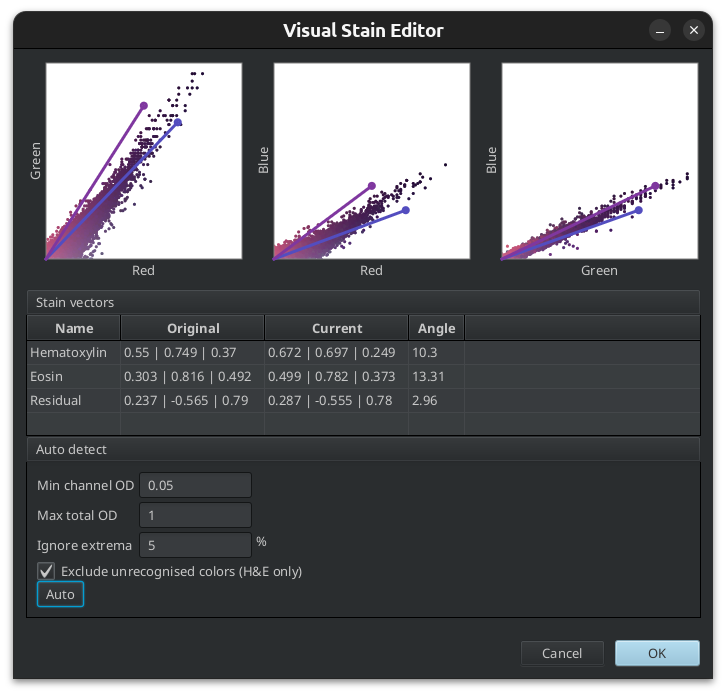Image resolution: width=726 pixels, height=695 pixels.
Task: Cancel the Visual Stain Editor dialog
Action: click(x=562, y=653)
